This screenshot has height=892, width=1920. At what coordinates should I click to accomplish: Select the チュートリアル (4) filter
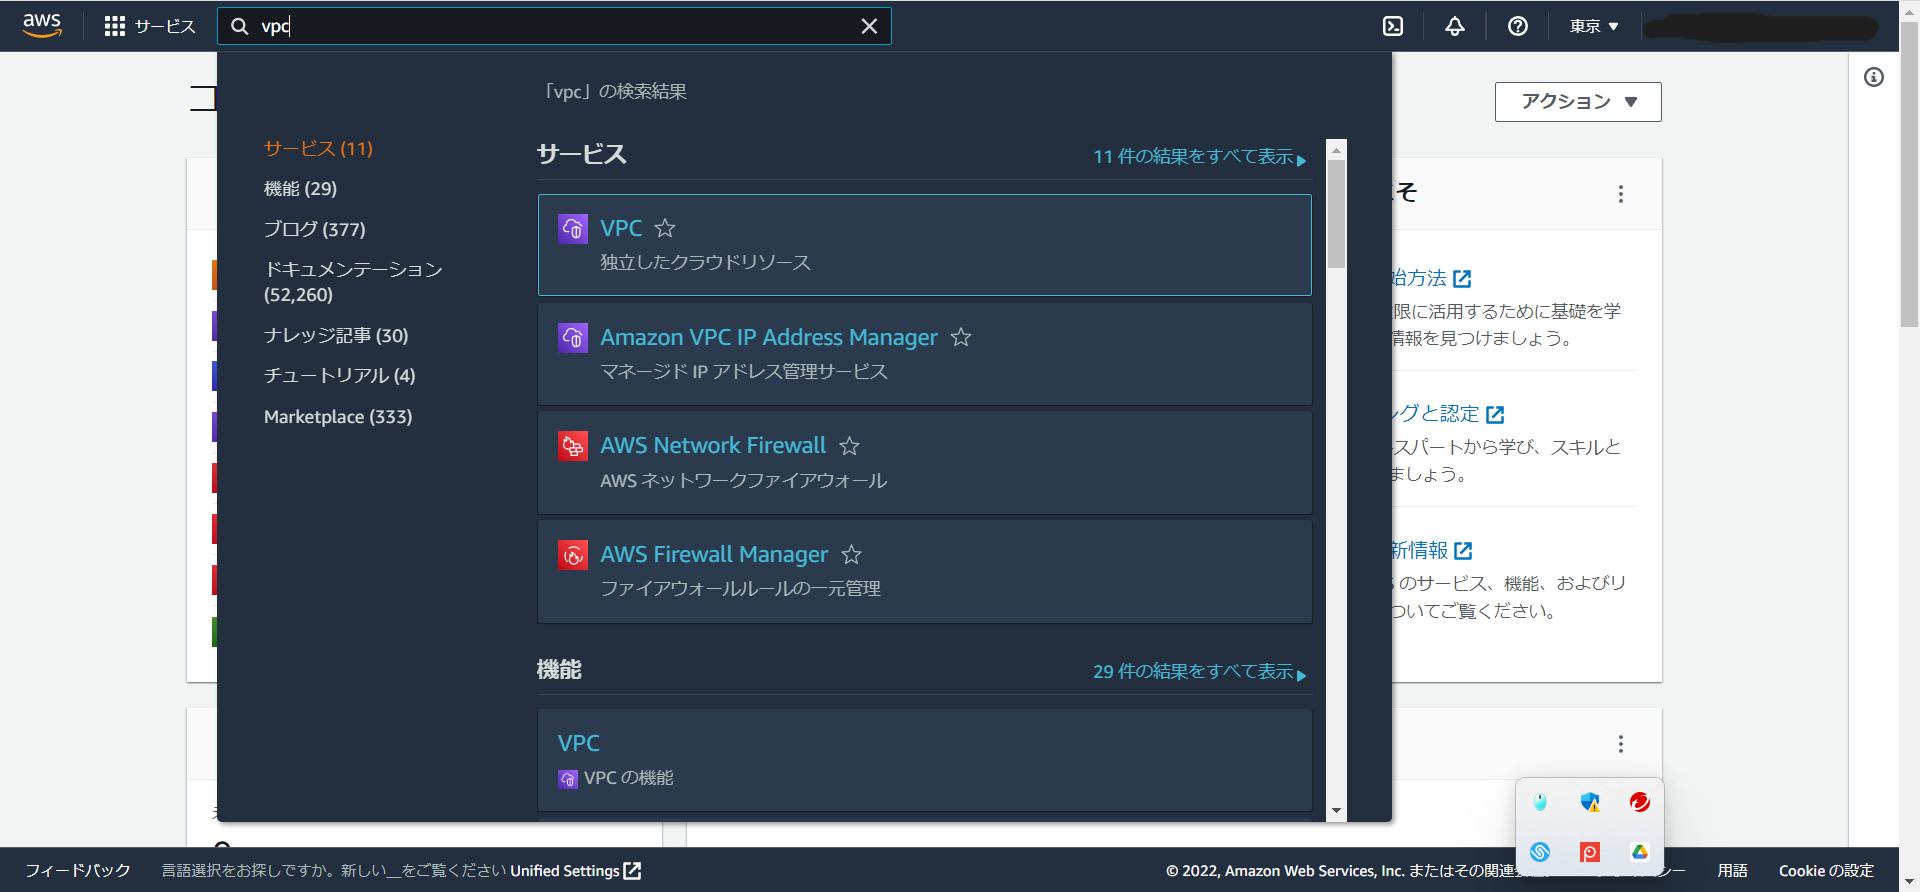[x=339, y=375]
